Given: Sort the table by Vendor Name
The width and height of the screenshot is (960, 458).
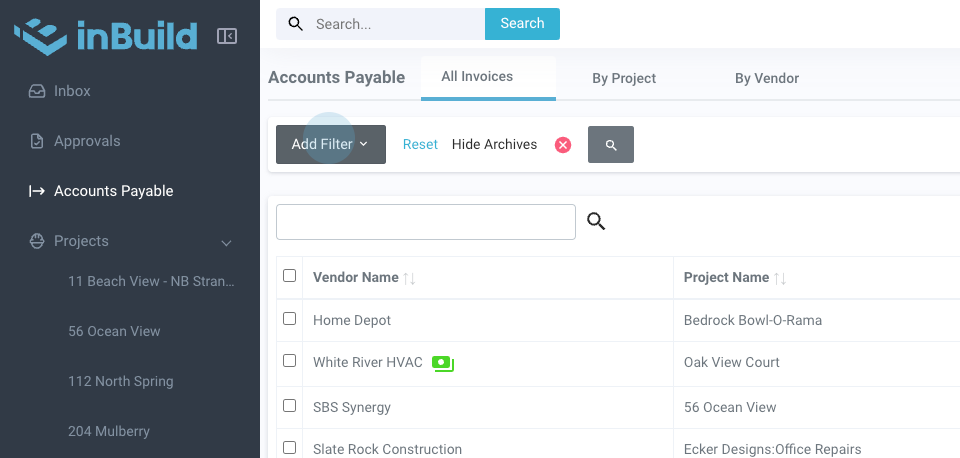Looking at the screenshot, I should [409, 278].
